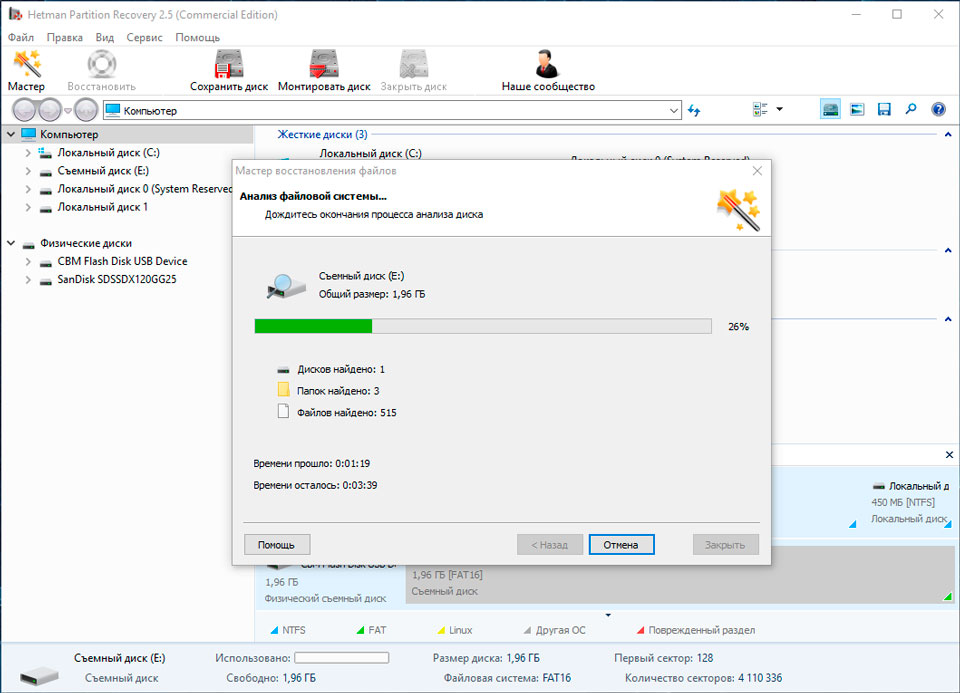Close the file recovery wizard dialog
The width and height of the screenshot is (960, 693).
click(x=757, y=171)
